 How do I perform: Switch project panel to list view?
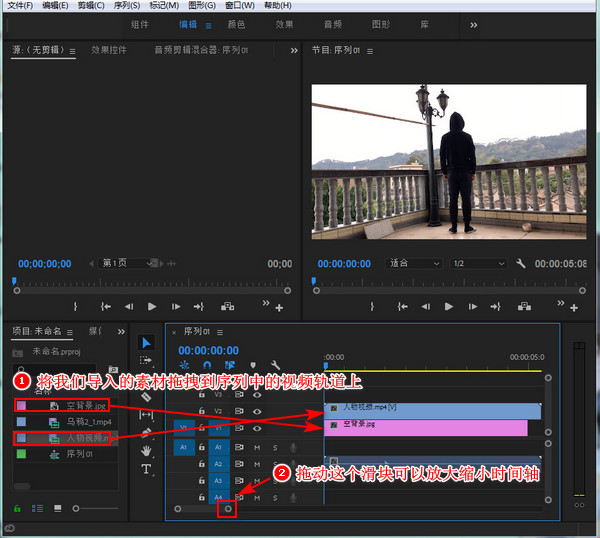(x=38, y=508)
